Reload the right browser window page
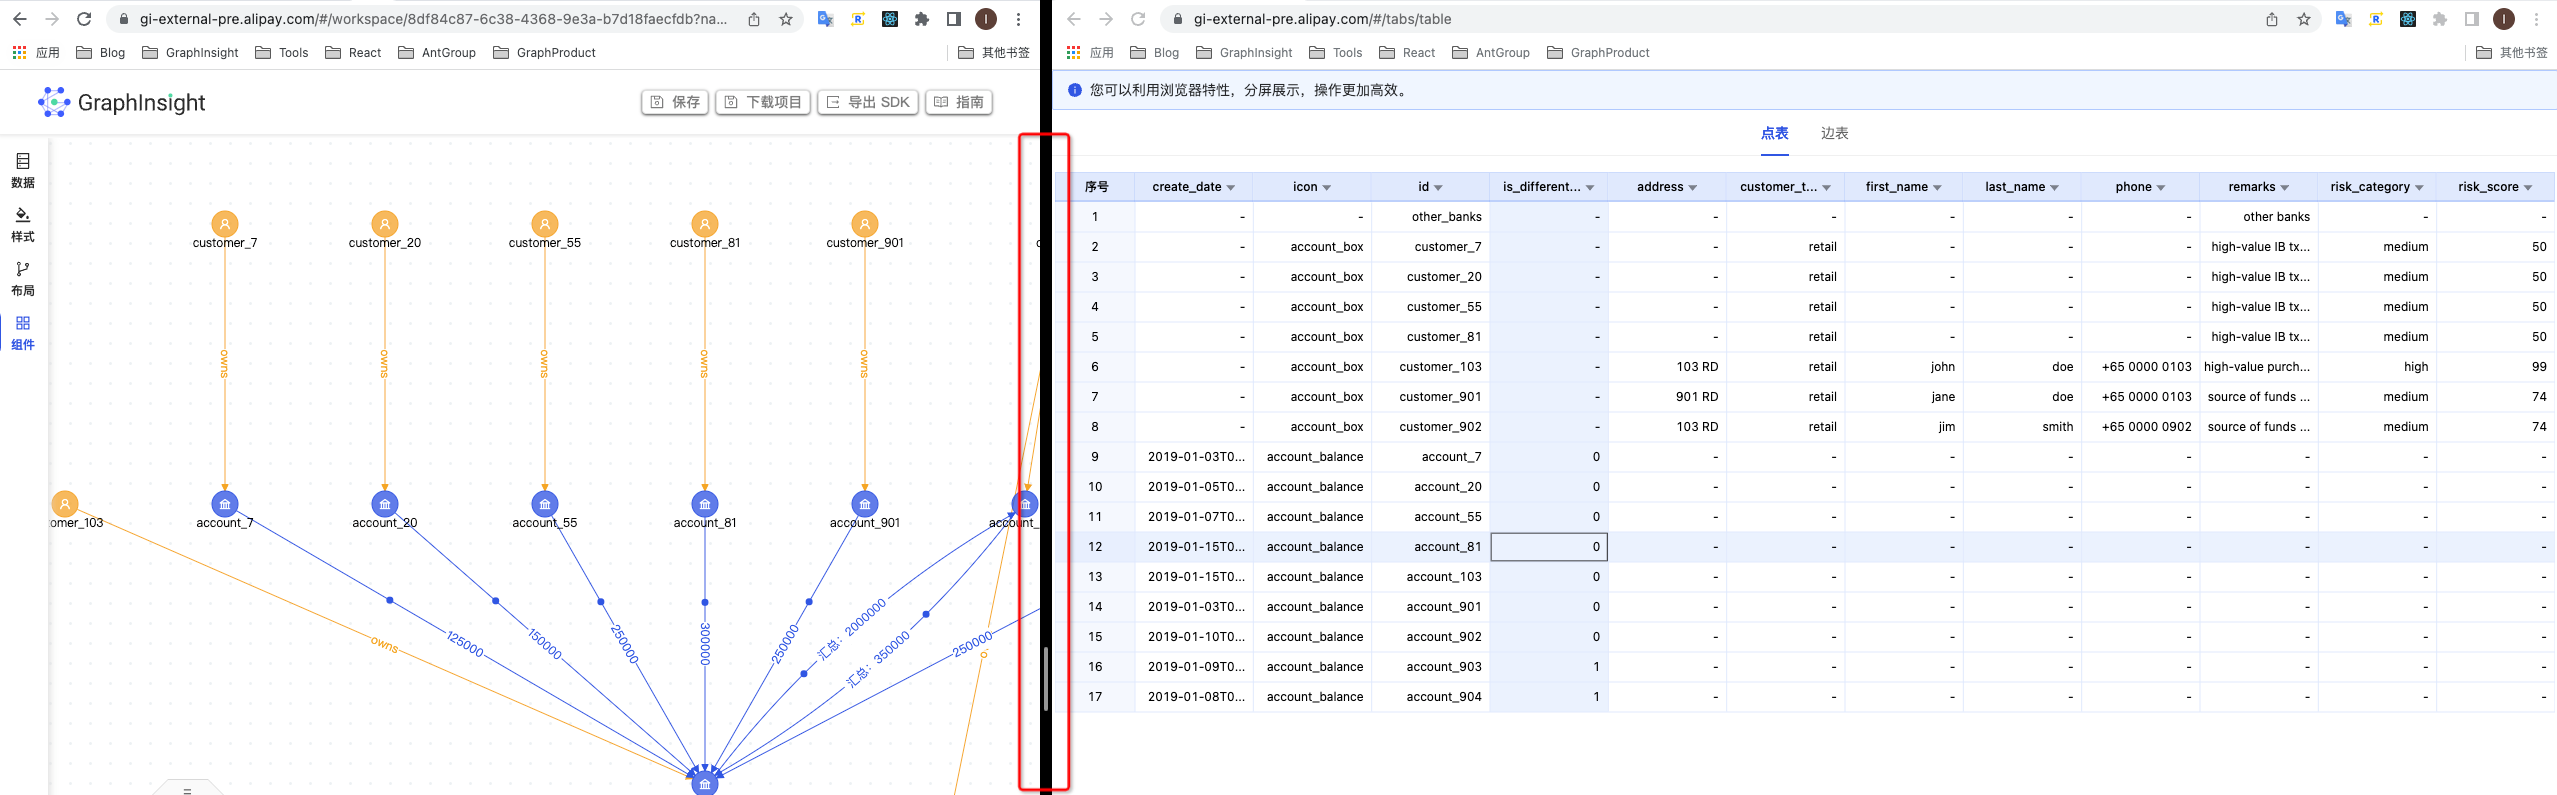Image resolution: width=2557 pixels, height=795 pixels. pos(1138,19)
